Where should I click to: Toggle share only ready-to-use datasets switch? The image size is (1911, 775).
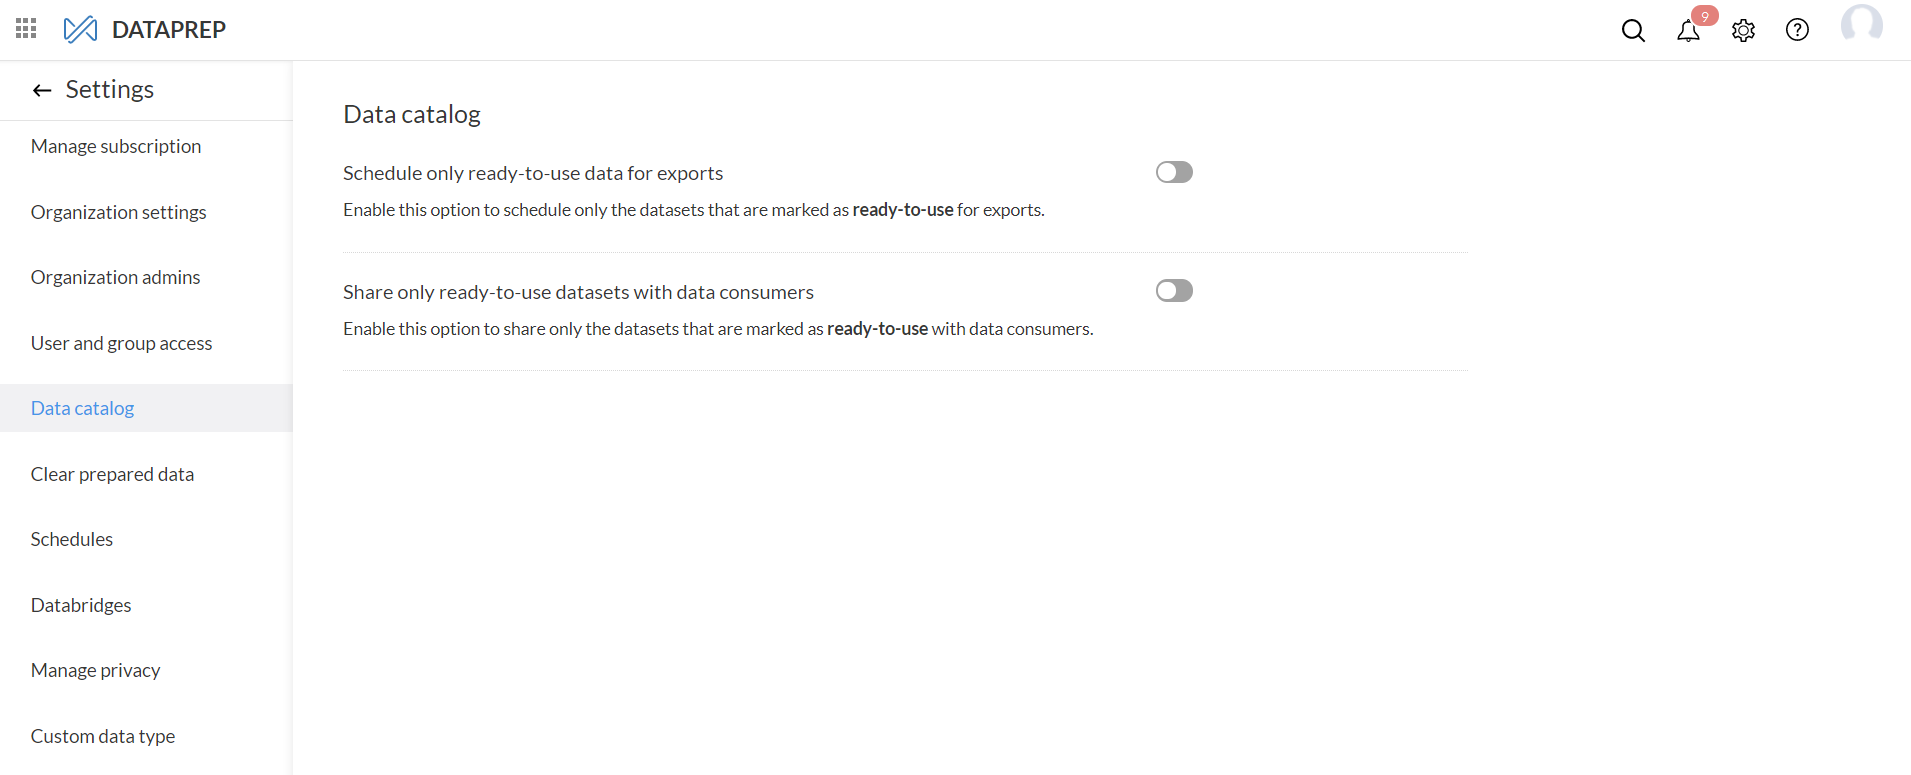(x=1174, y=291)
